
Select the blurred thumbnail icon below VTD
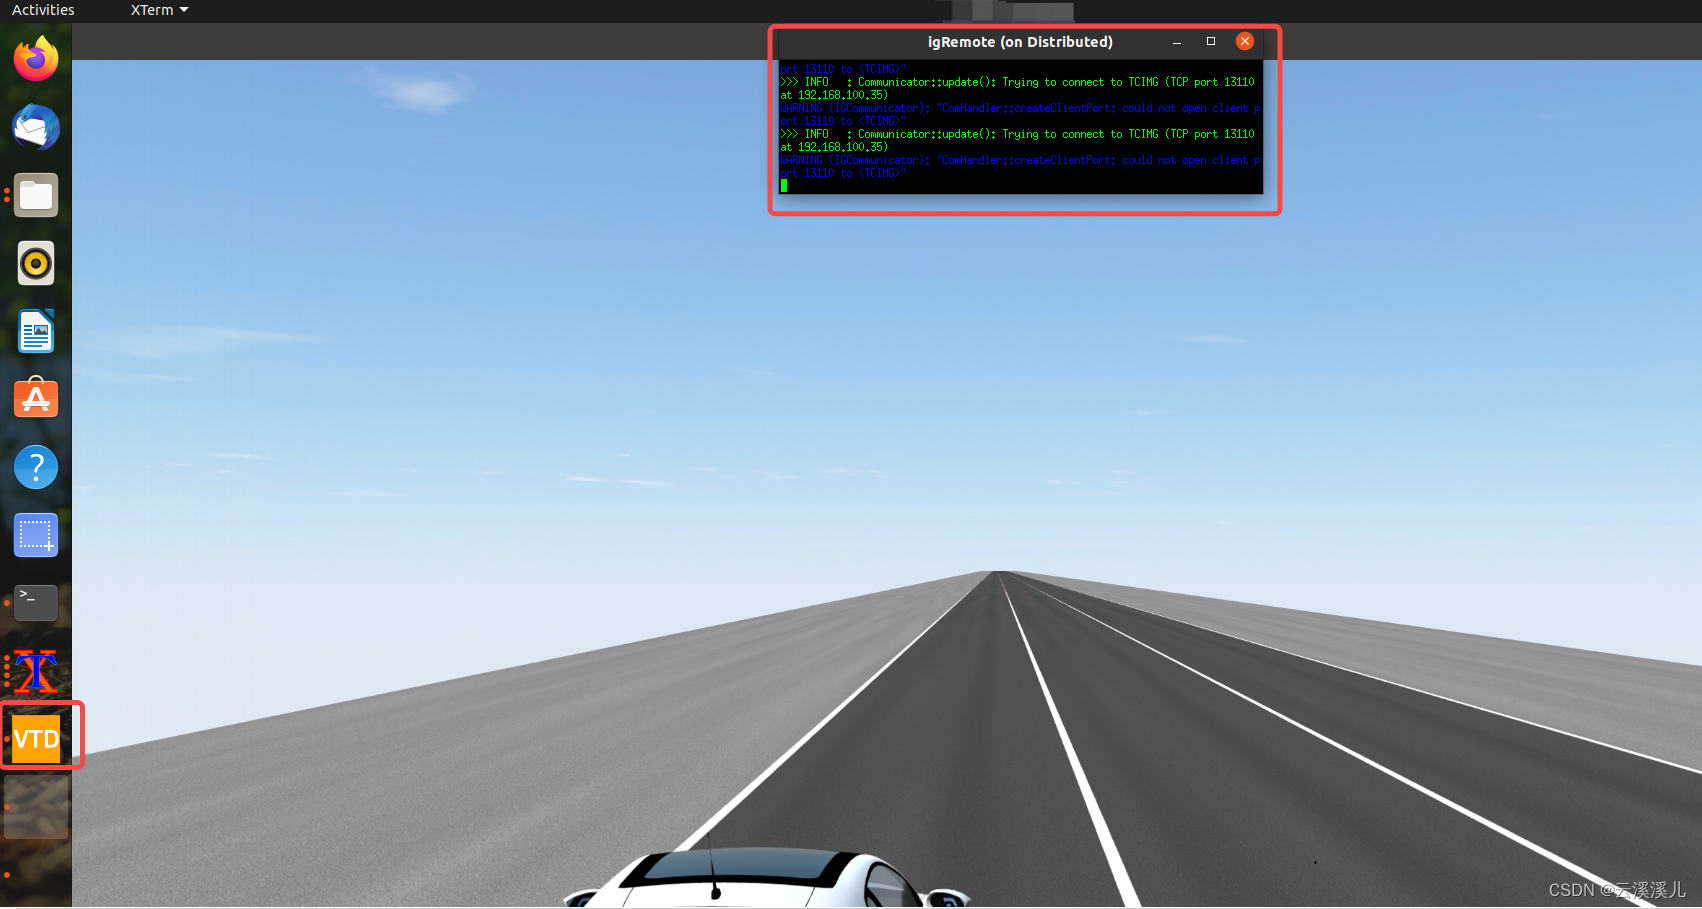click(x=36, y=807)
